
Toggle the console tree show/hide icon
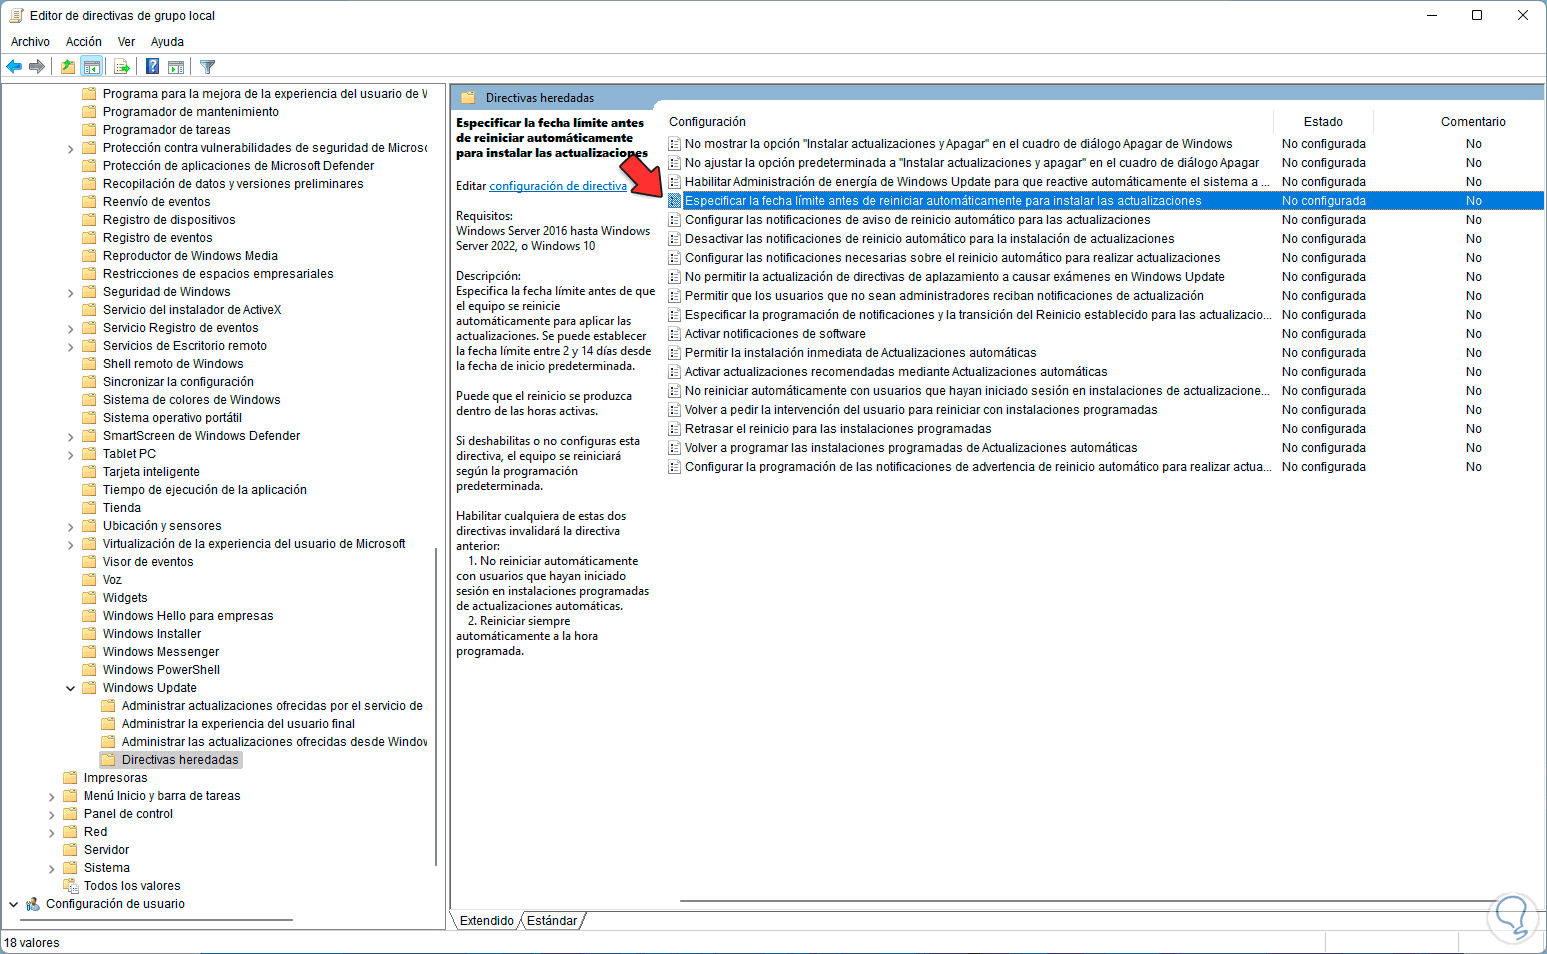(x=92, y=67)
